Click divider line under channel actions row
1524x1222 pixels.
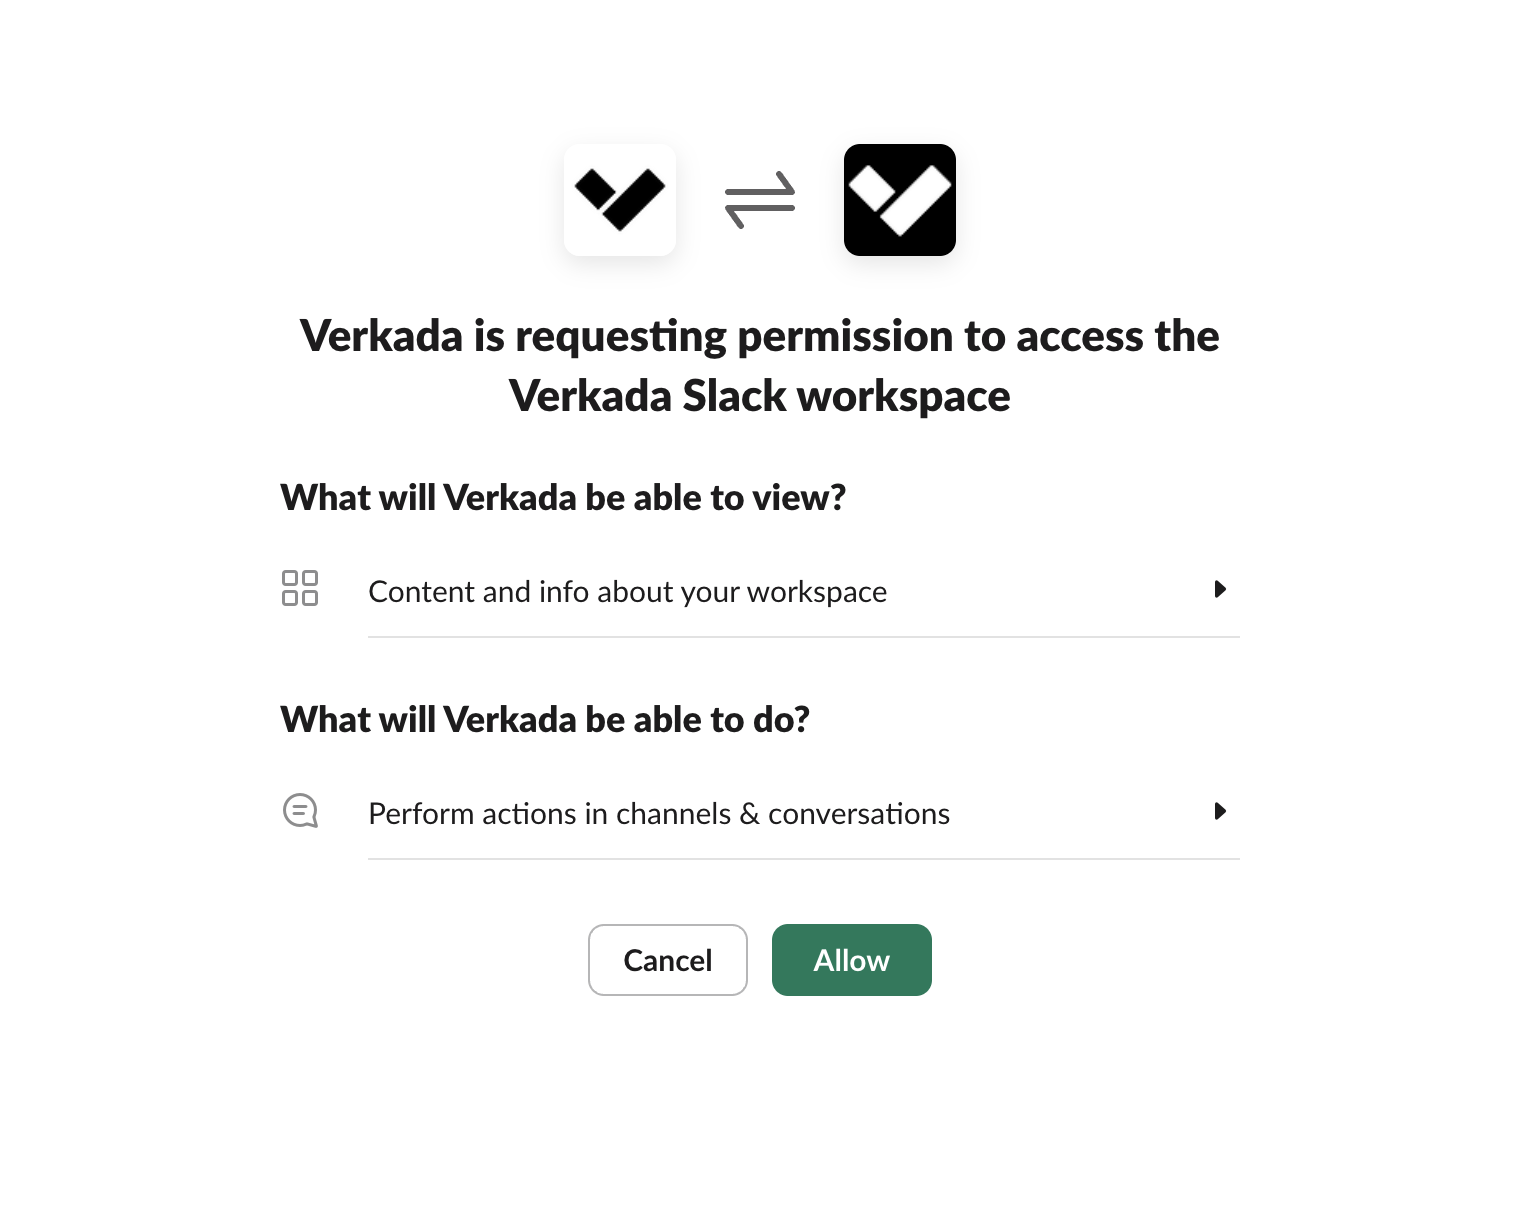click(x=803, y=859)
